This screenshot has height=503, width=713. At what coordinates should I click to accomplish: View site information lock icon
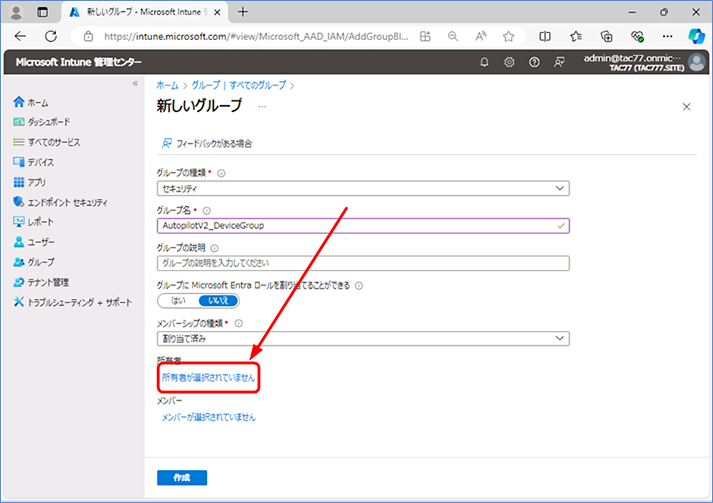point(88,36)
